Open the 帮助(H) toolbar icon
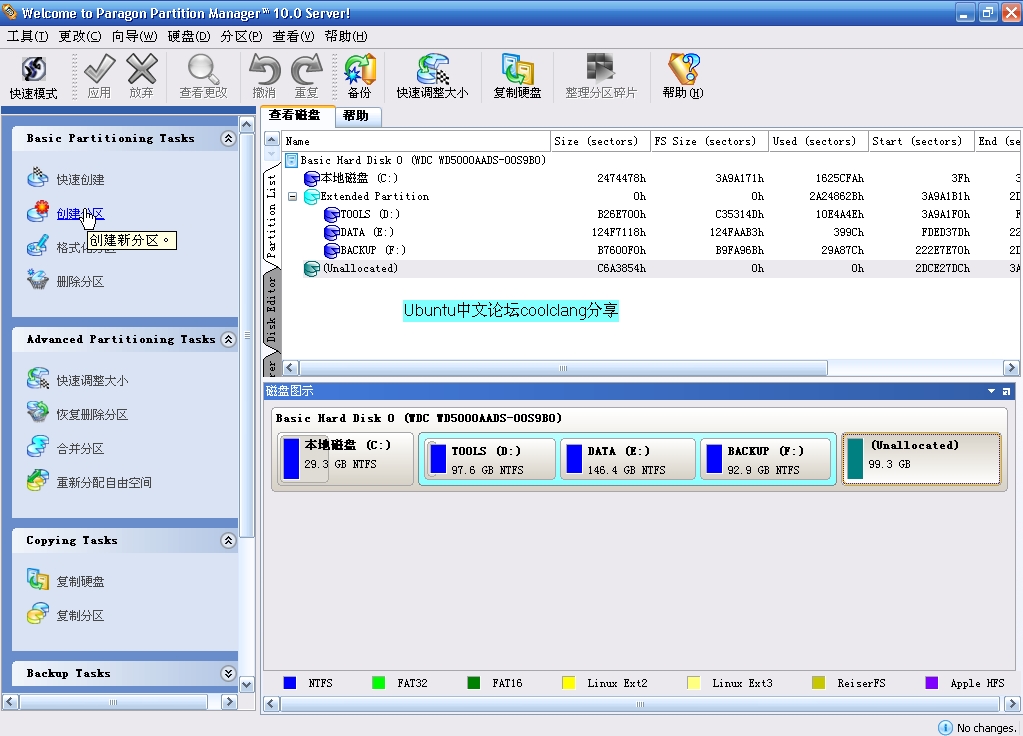Screen dimensions: 1023x736 (683, 69)
